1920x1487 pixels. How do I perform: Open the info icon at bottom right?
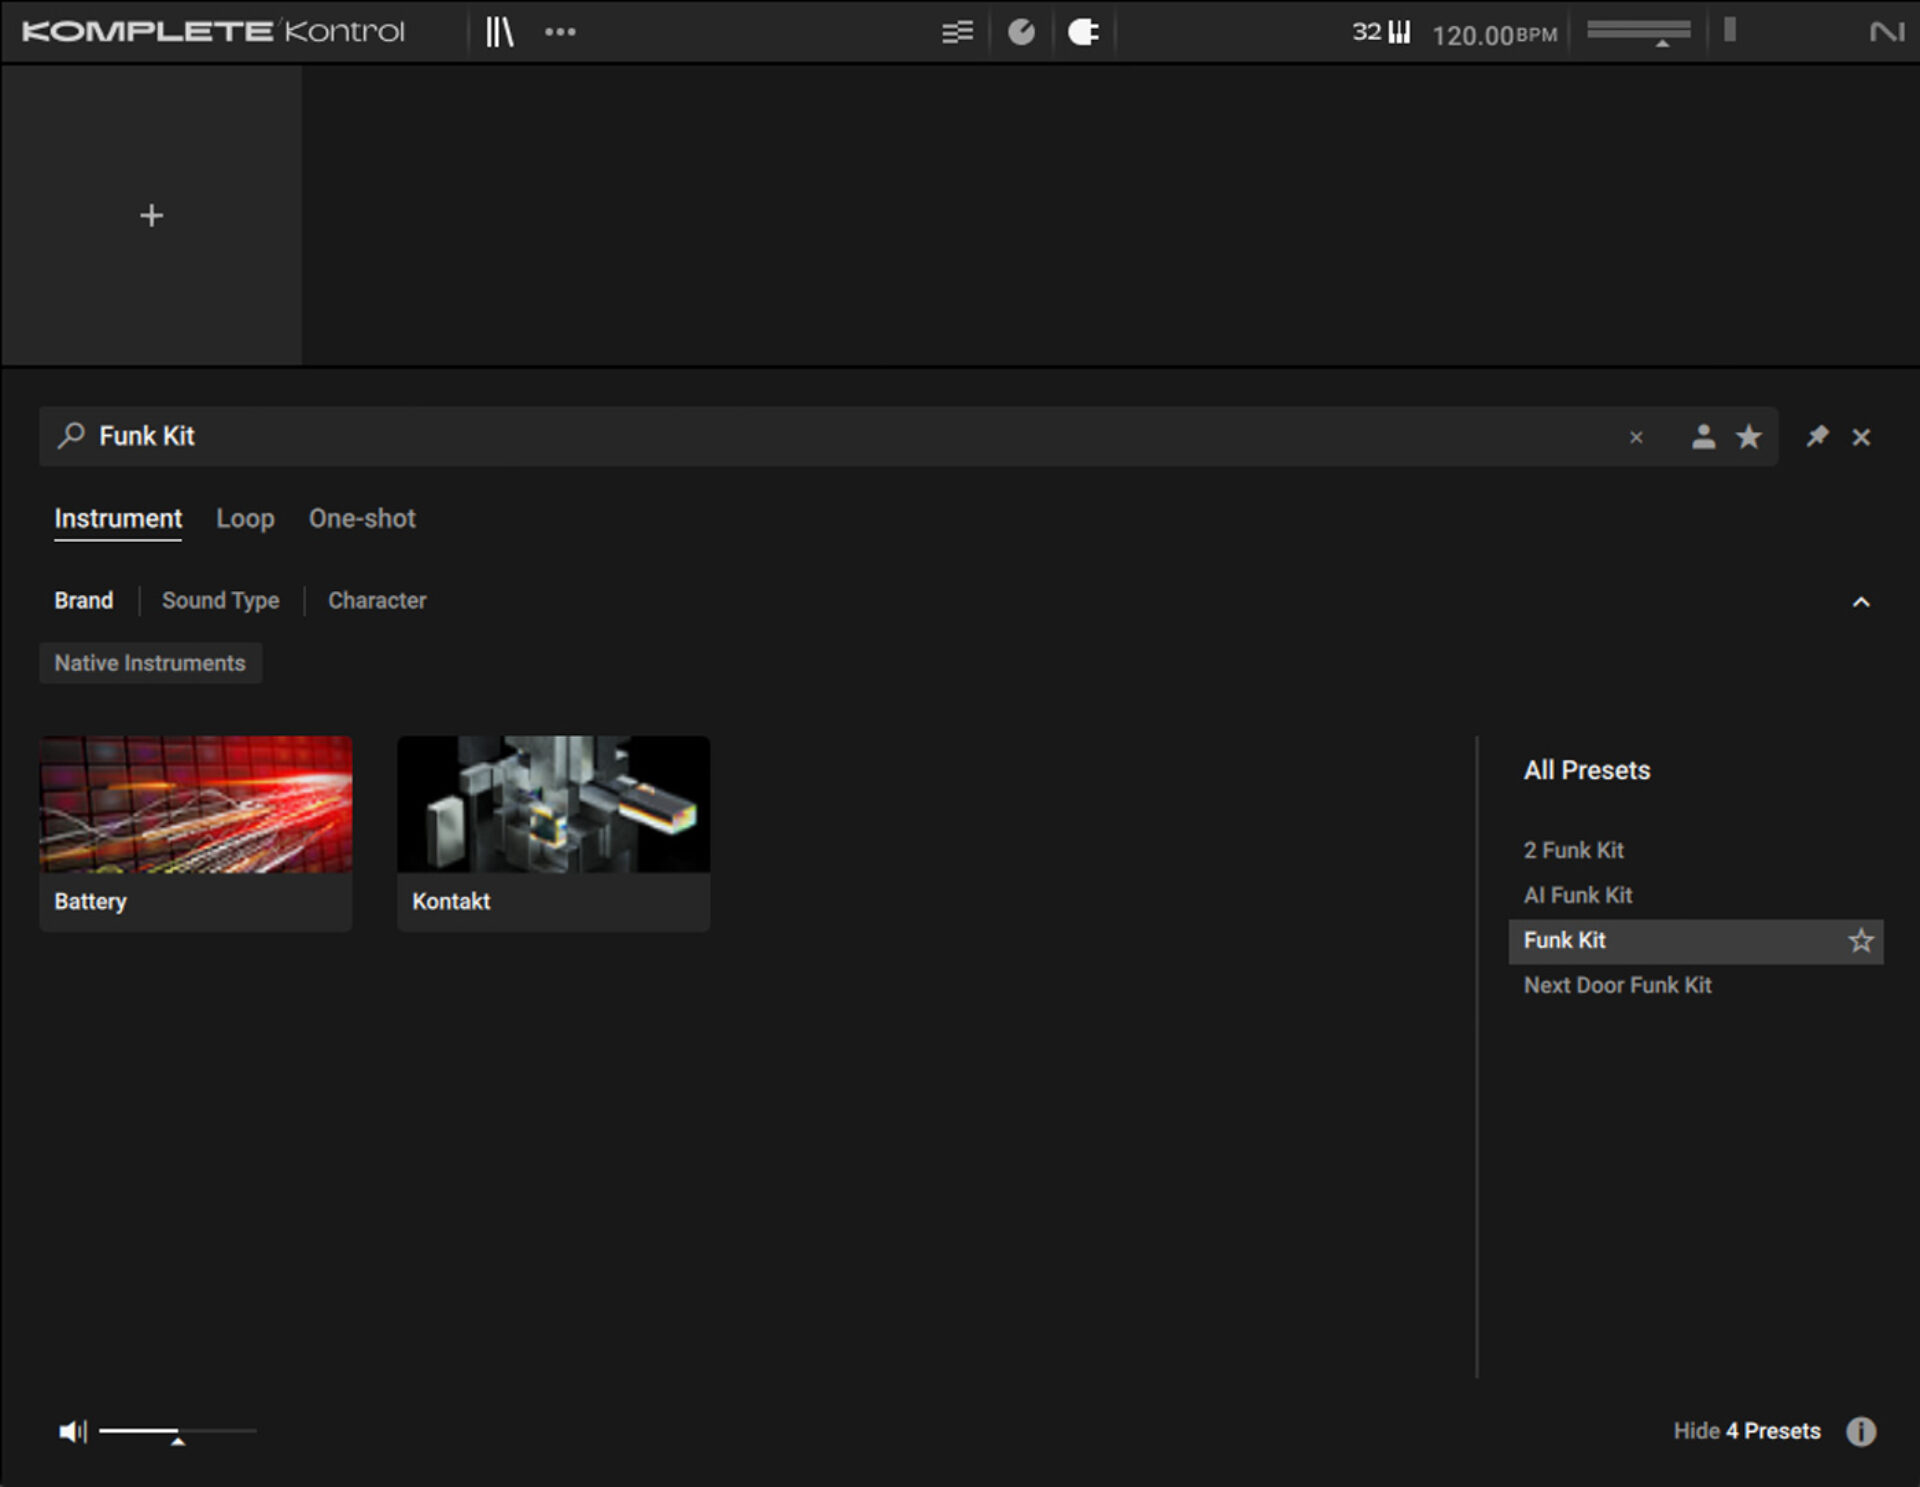(x=1860, y=1431)
